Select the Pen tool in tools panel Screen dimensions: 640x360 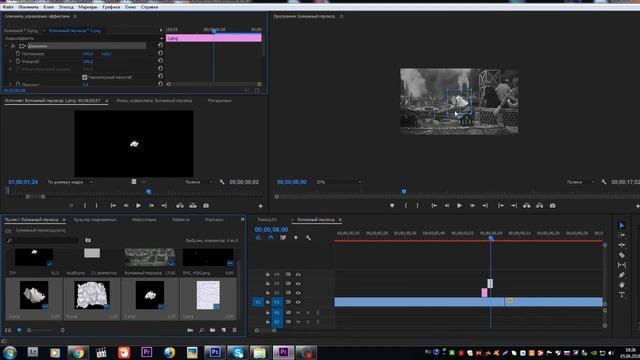coord(622,275)
